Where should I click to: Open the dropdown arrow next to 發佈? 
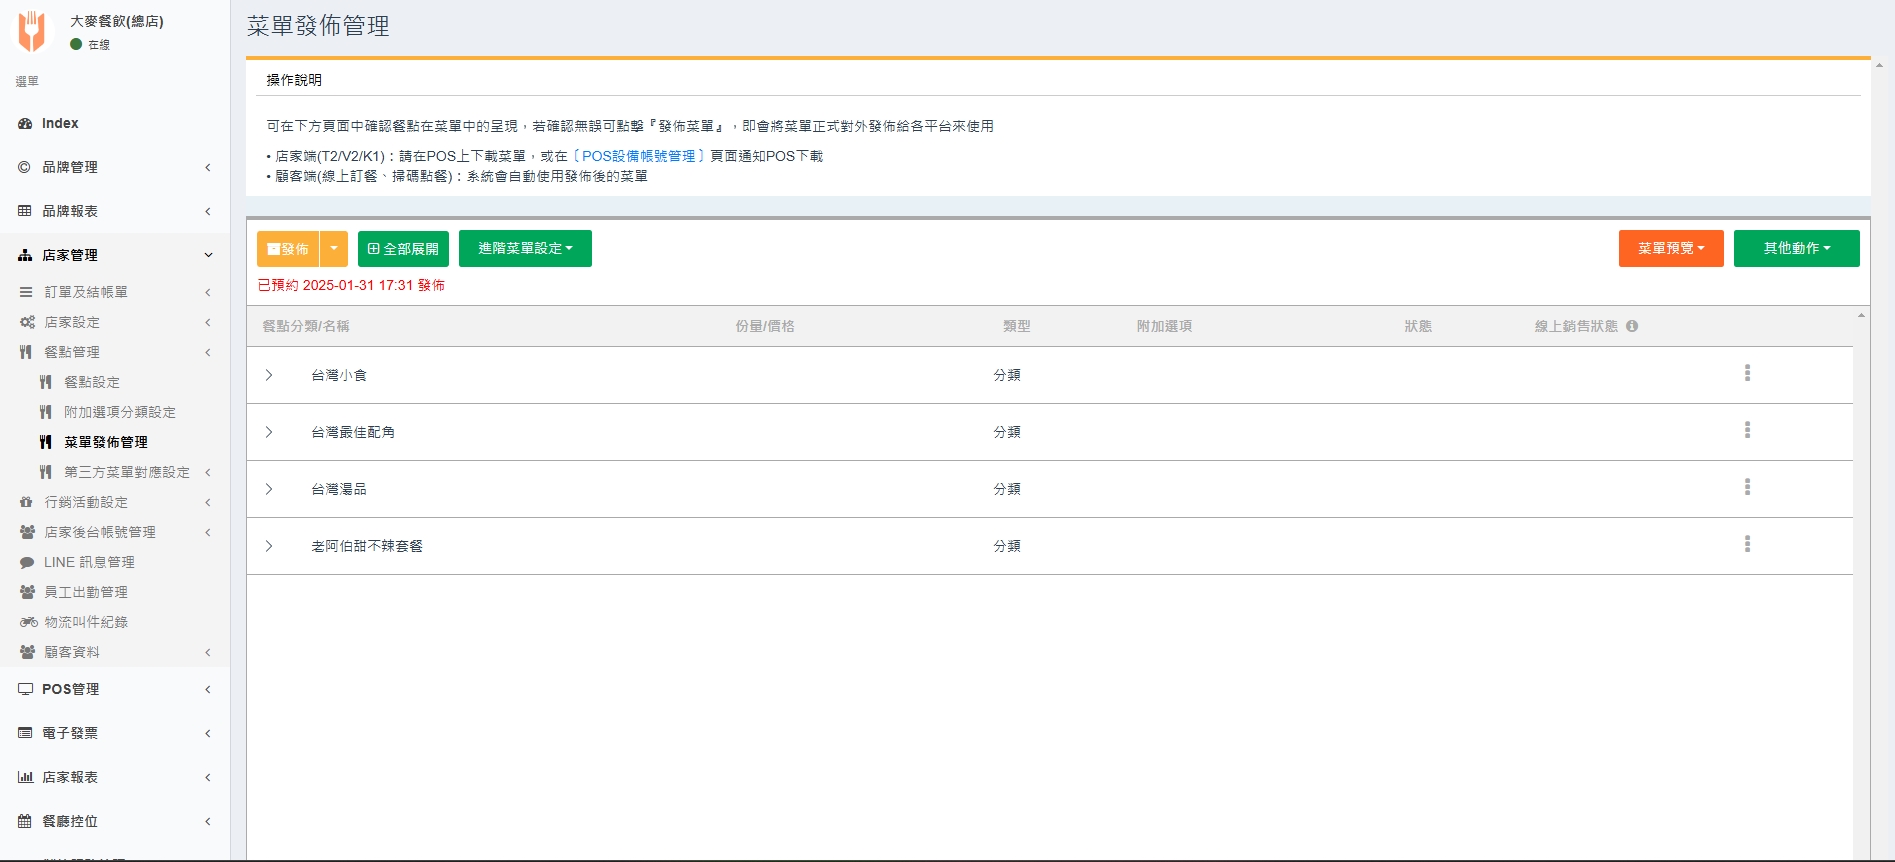pyautogui.click(x=334, y=249)
